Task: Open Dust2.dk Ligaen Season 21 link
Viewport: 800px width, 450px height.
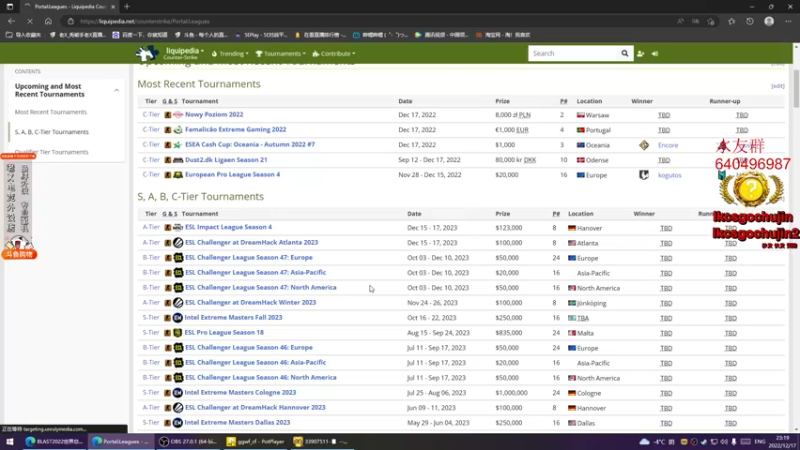Action: pos(226,160)
